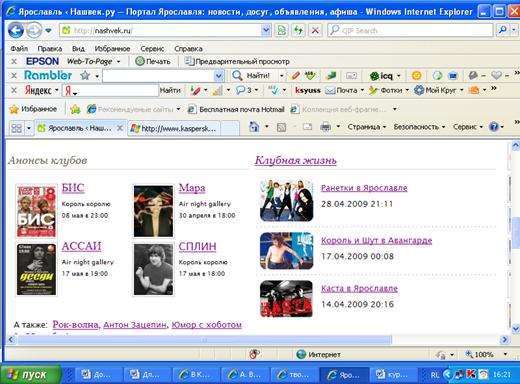Click the smiley face icon in Rambler toolbar
The image size is (520, 384).
(x=416, y=76)
